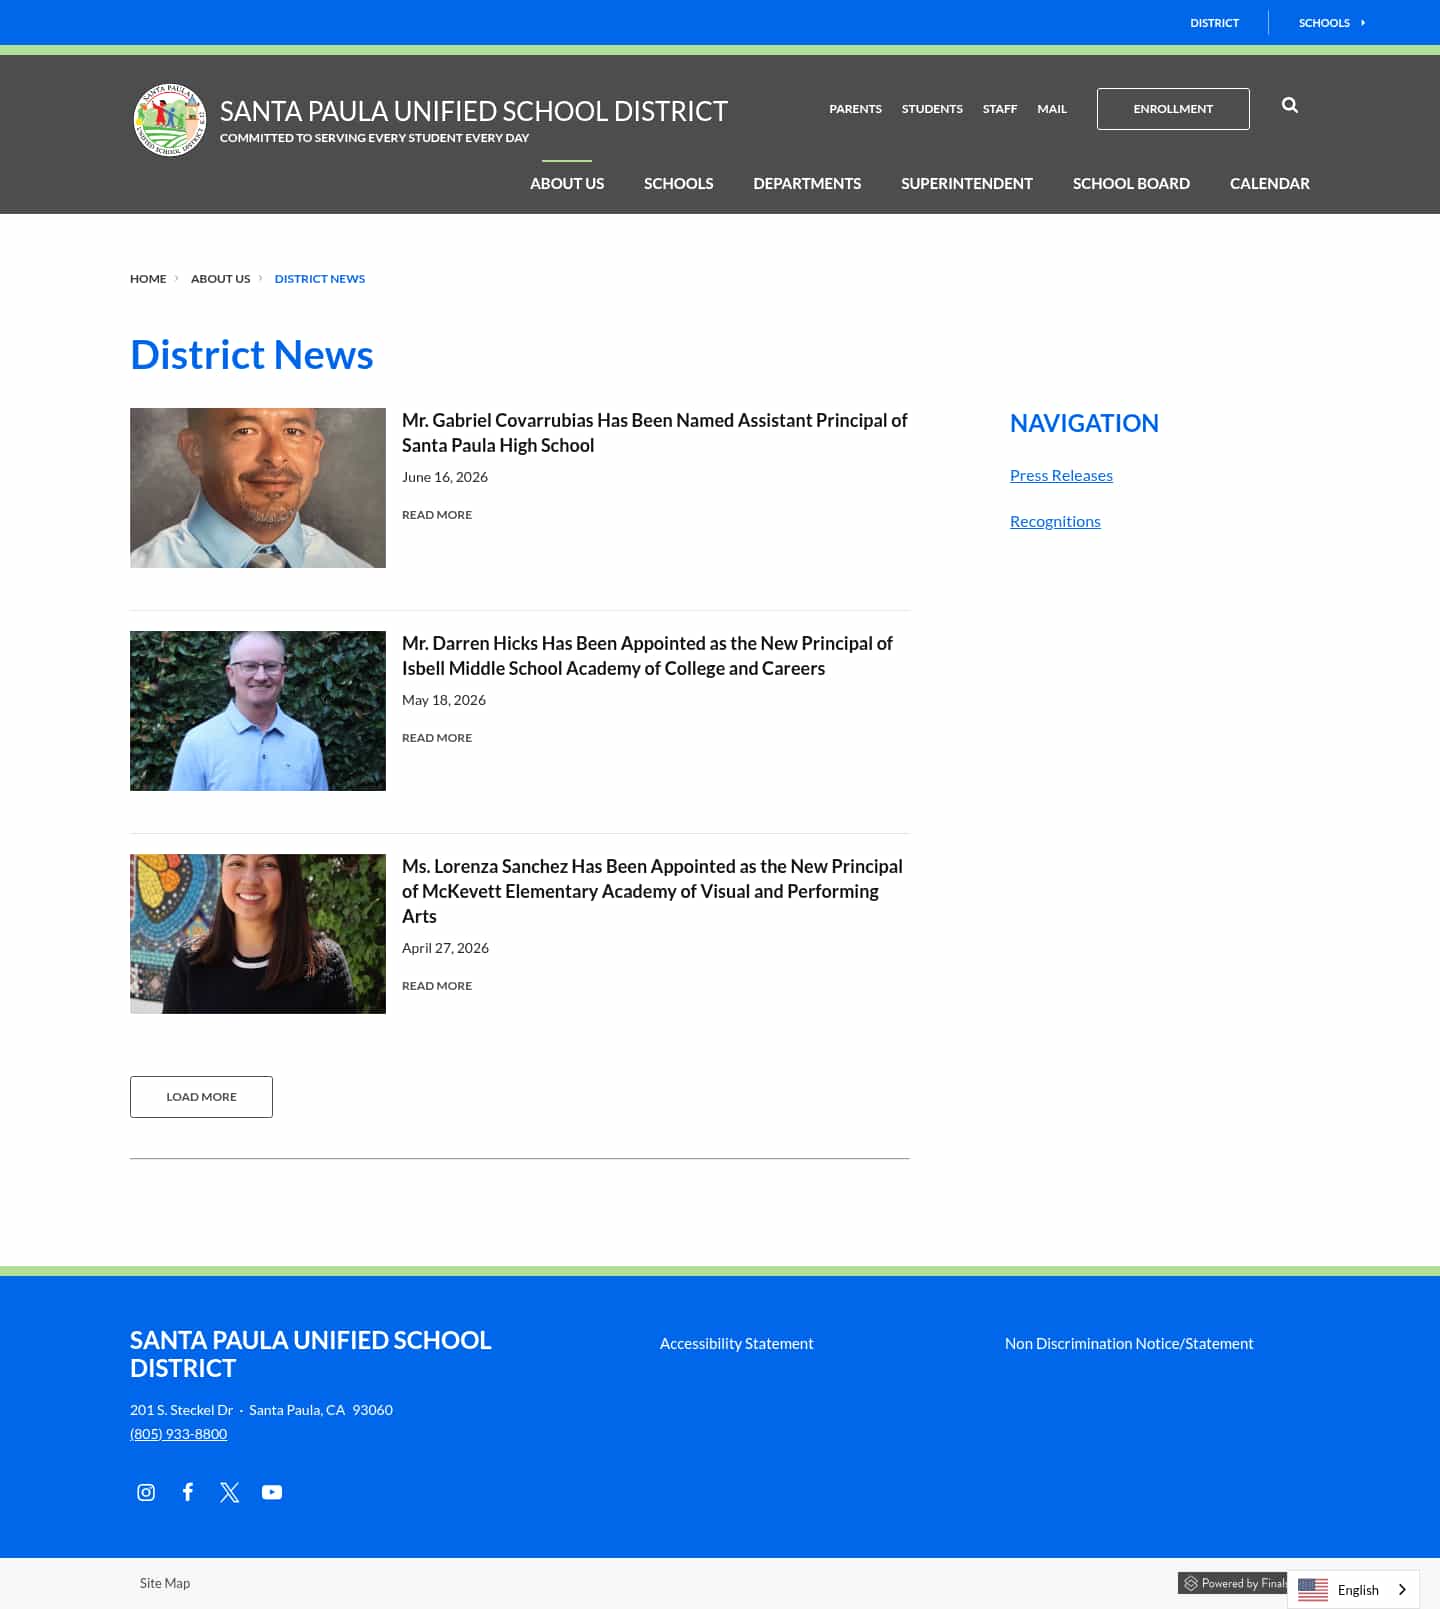
Task: Call the (805) 933-8800 phone link
Action: tap(179, 1434)
